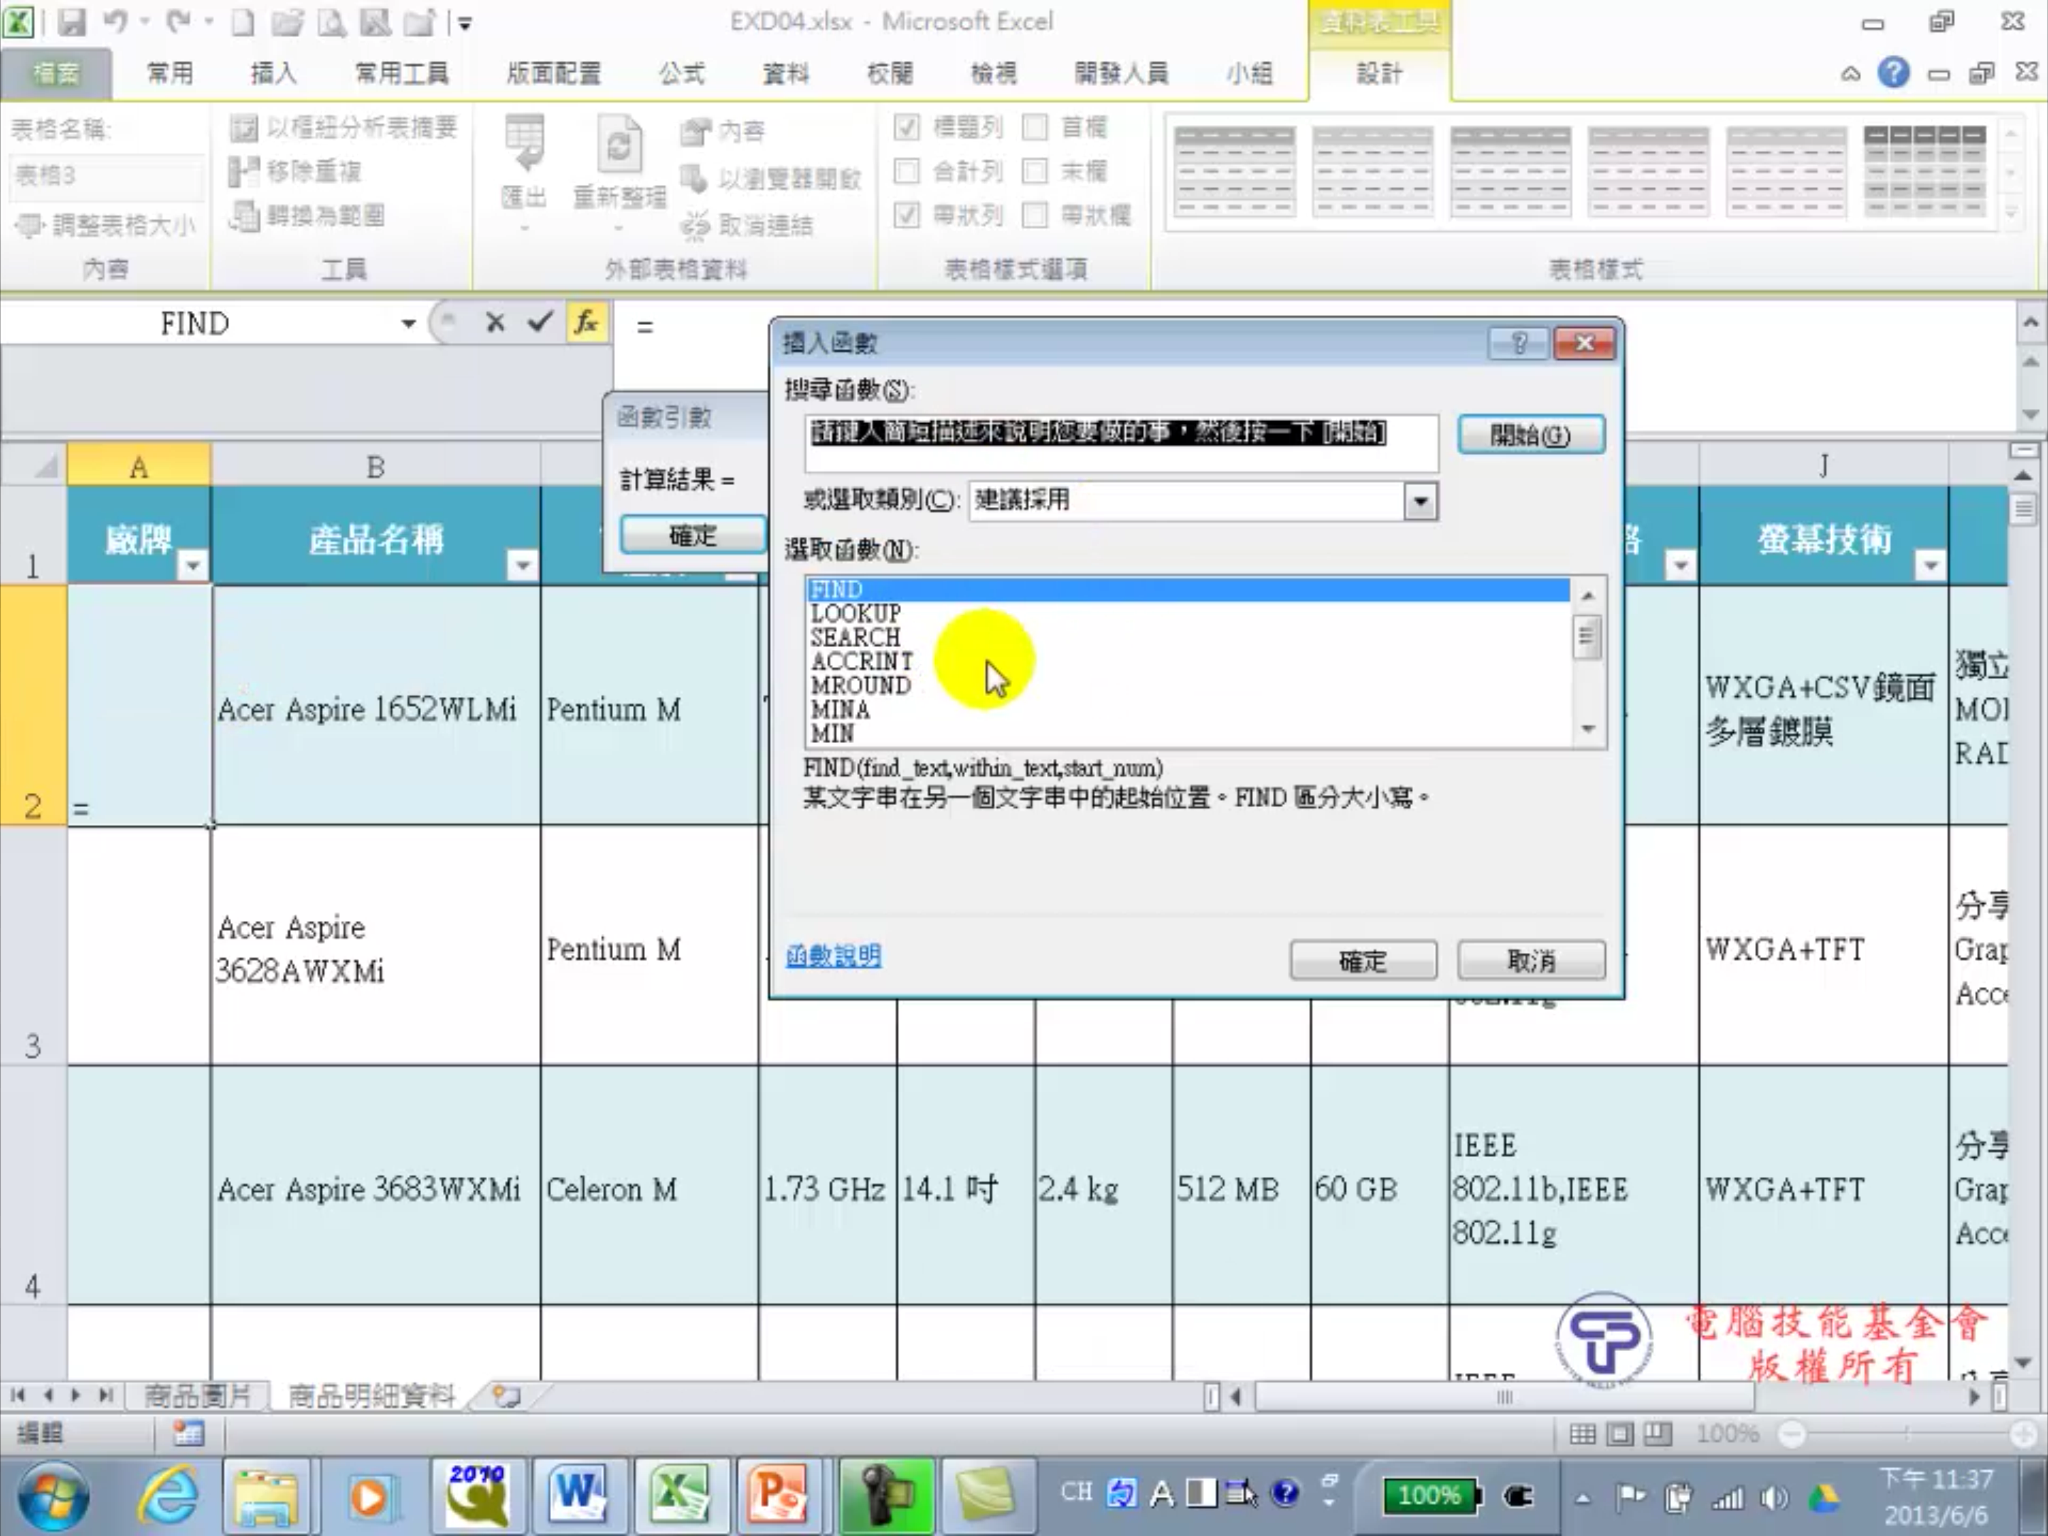Open the 螢幕技術 column filter dropdown
Image resolution: width=2048 pixels, height=1536 pixels.
click(1930, 565)
